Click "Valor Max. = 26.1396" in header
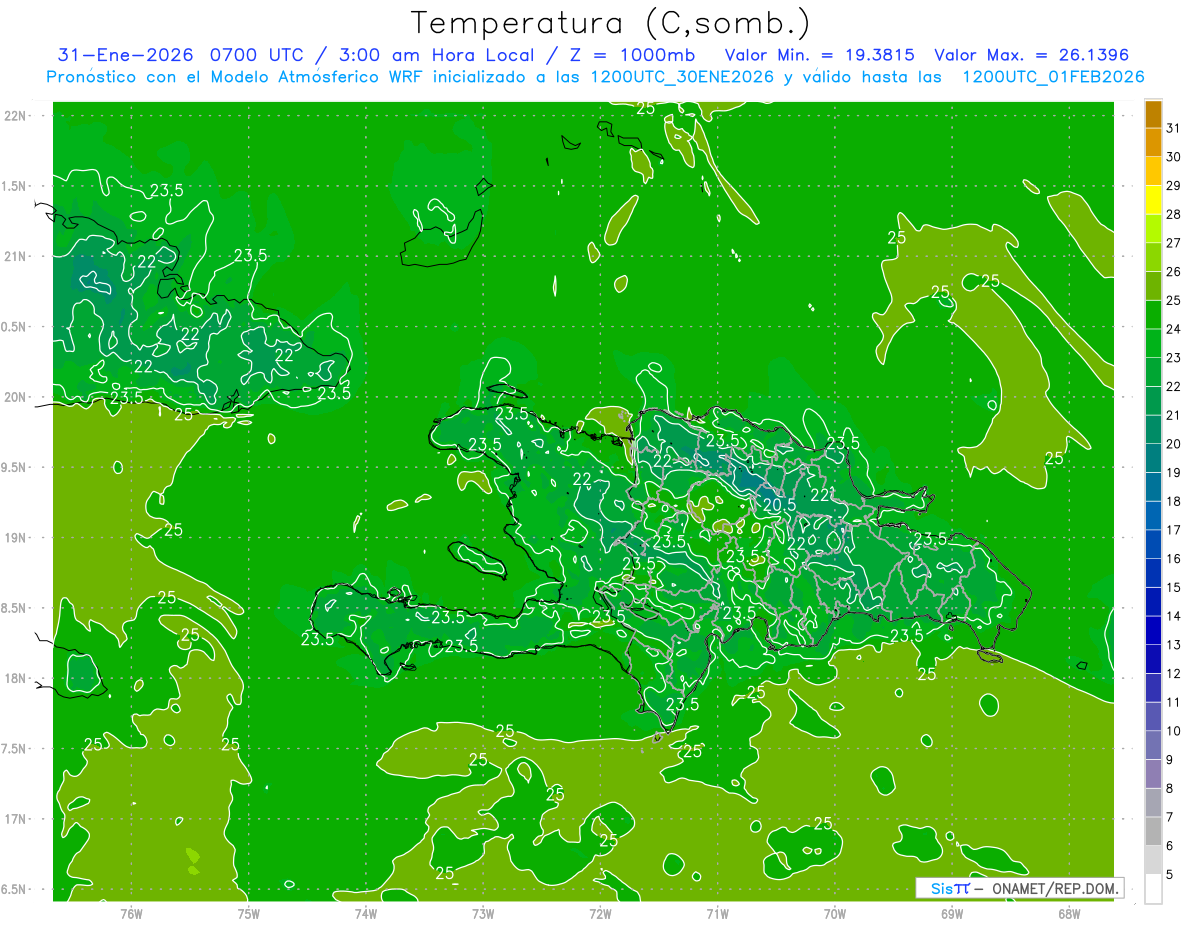This screenshot has width=1200, height=927. click(x=1031, y=55)
